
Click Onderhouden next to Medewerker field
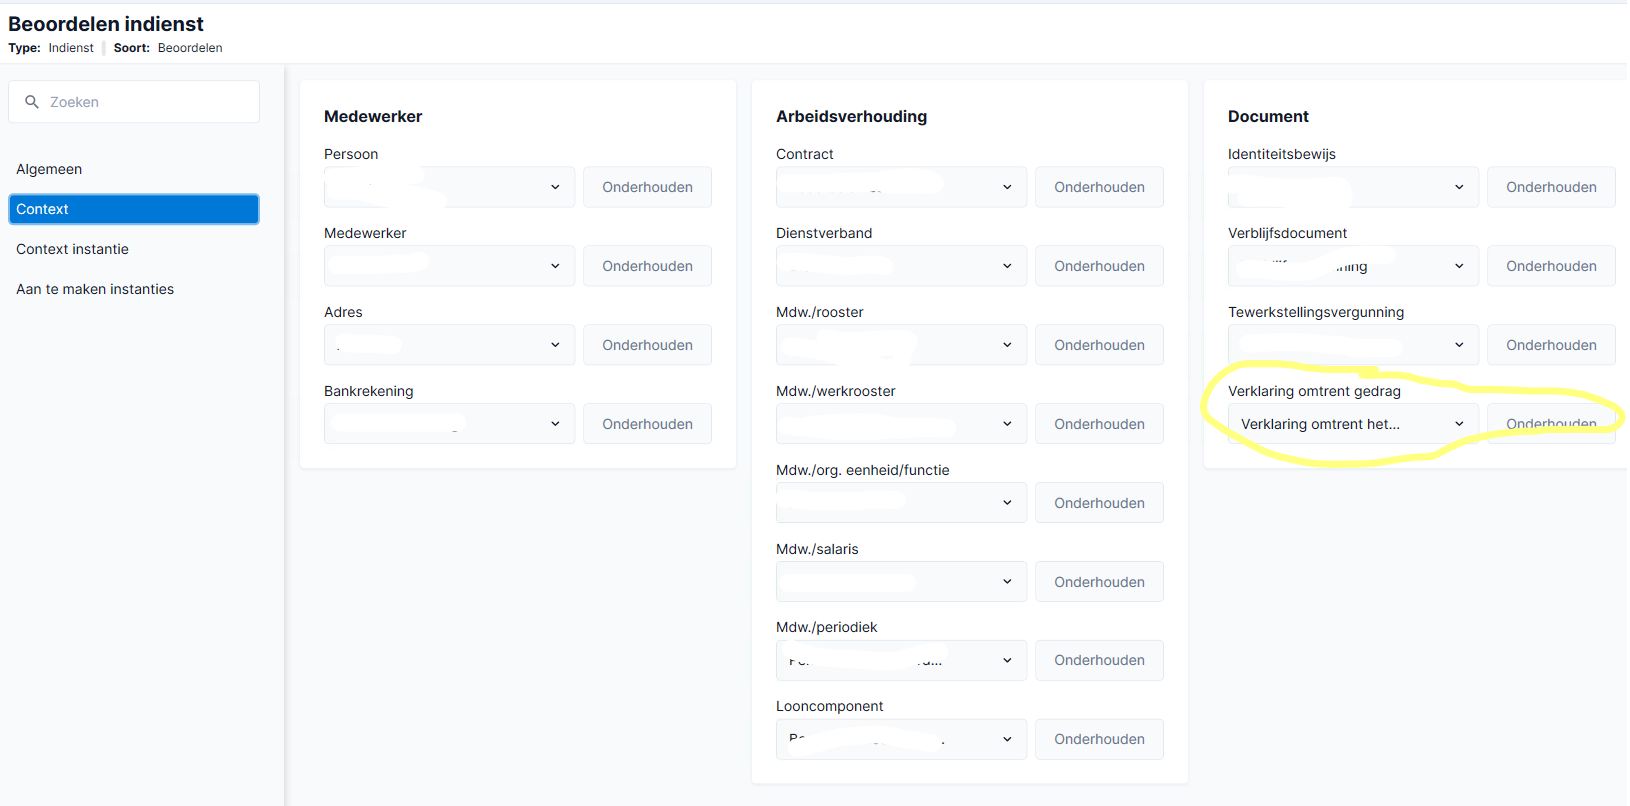click(x=647, y=266)
